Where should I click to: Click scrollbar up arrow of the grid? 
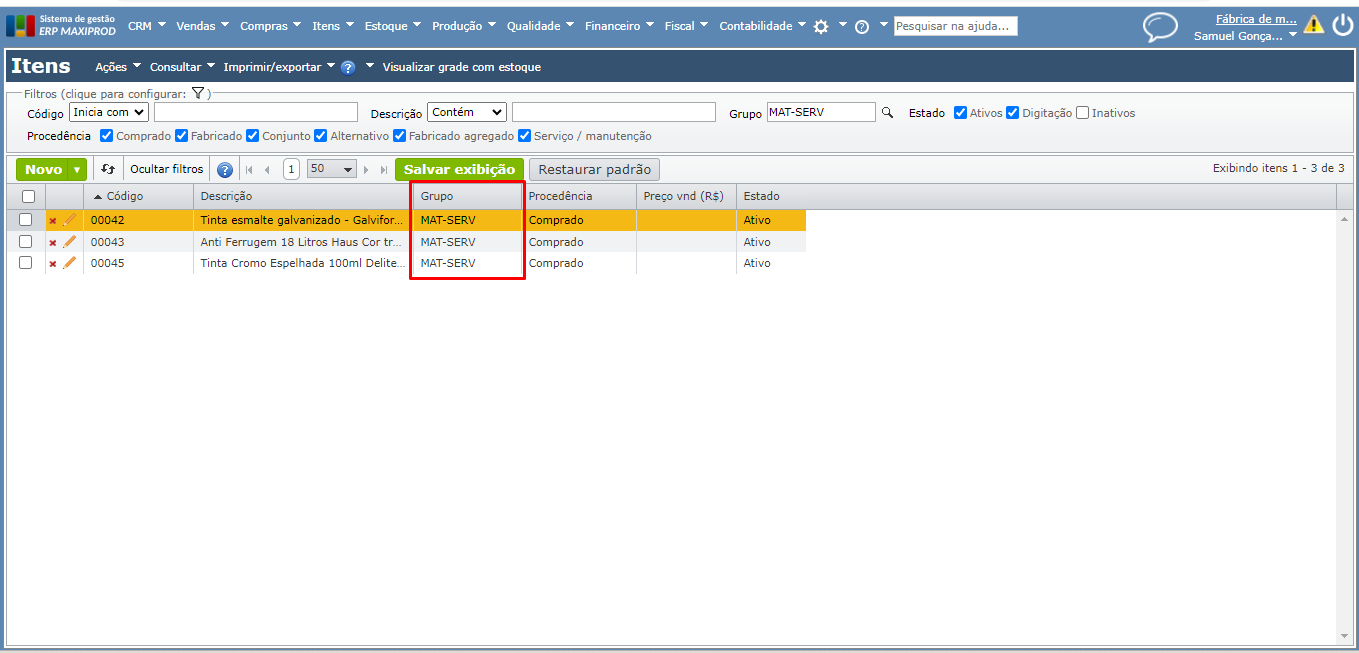[1344, 219]
